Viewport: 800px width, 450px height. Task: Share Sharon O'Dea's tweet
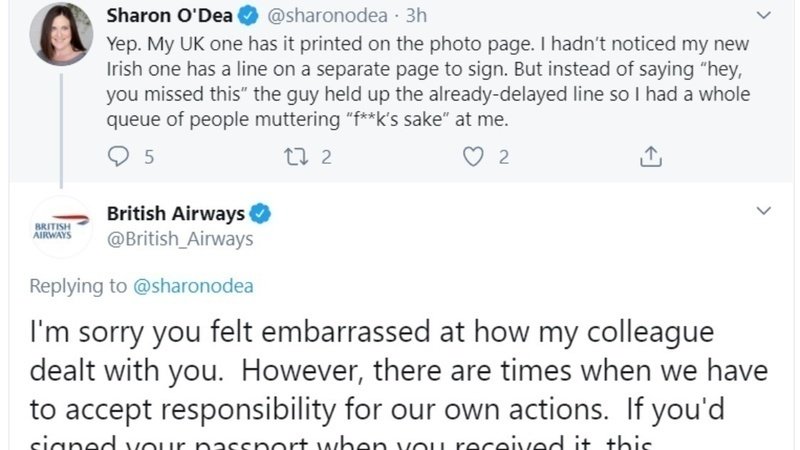[651, 157]
